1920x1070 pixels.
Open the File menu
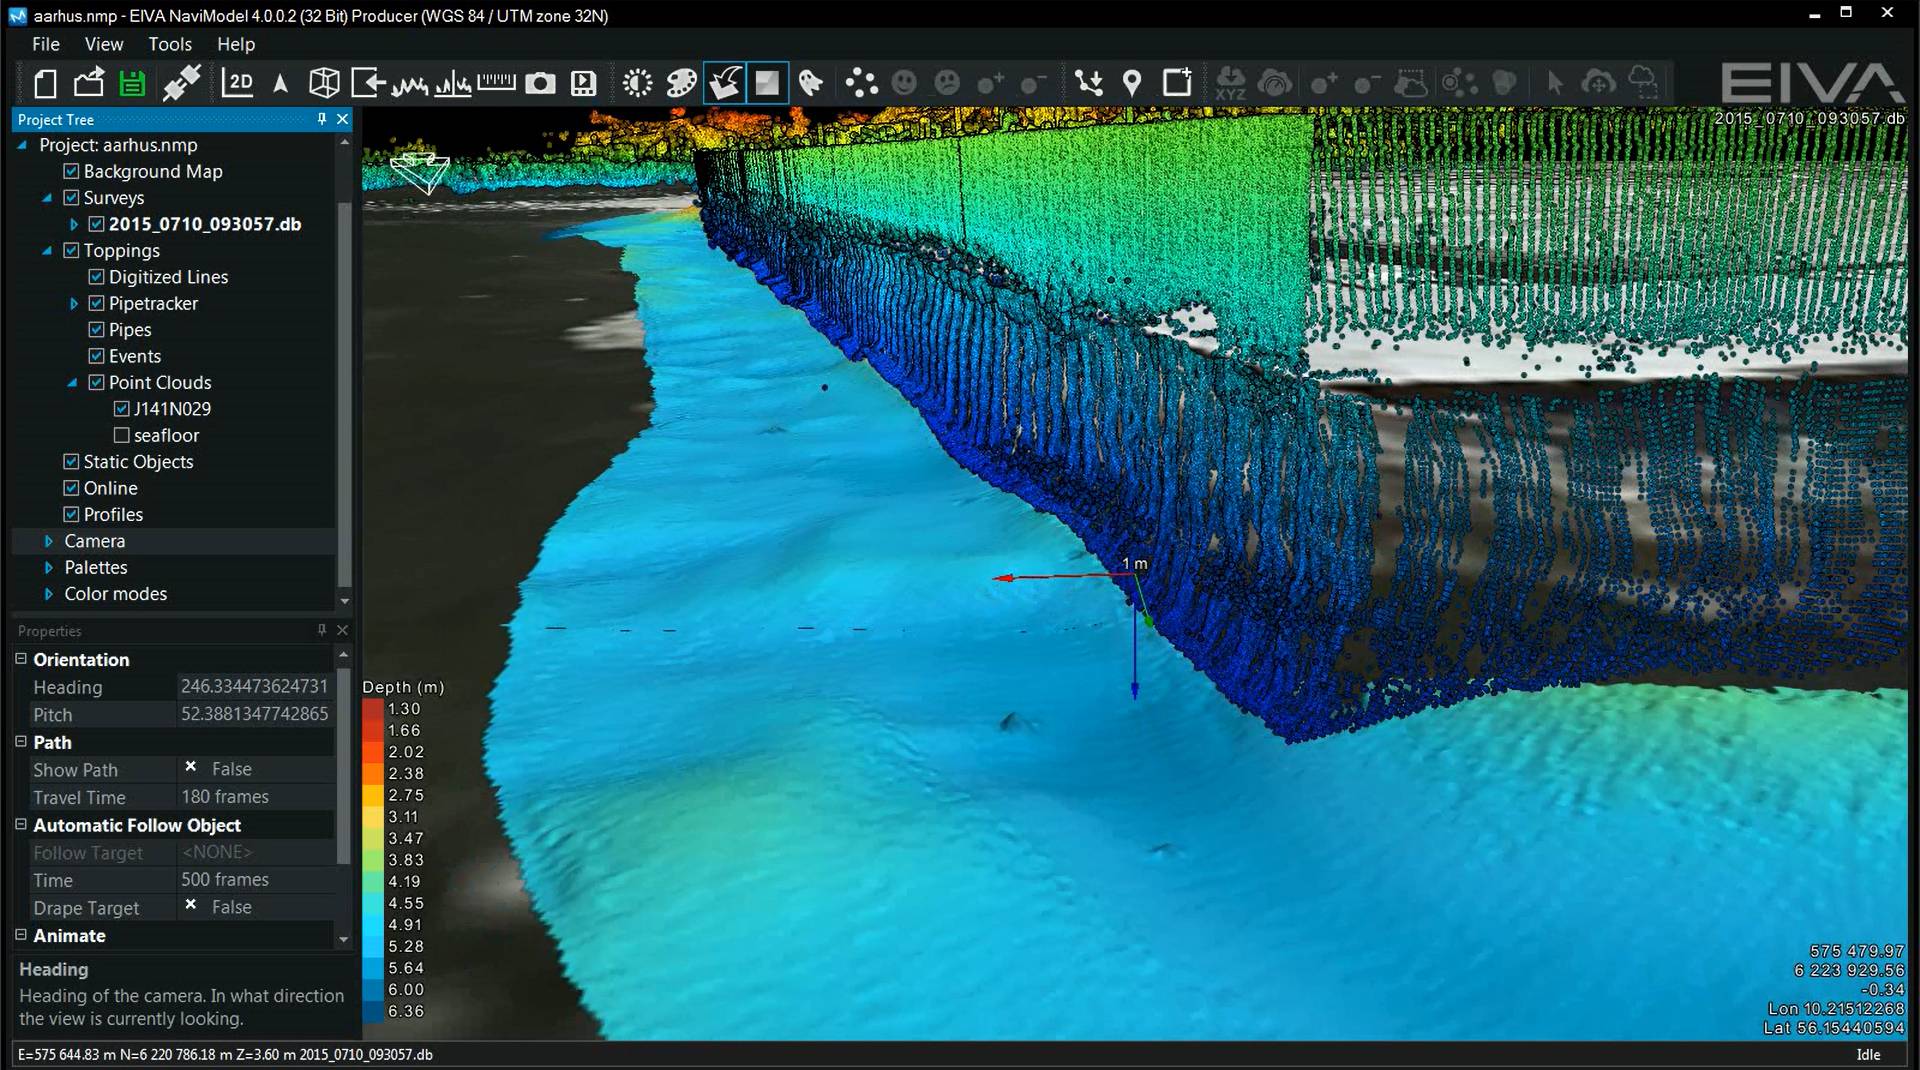45,44
